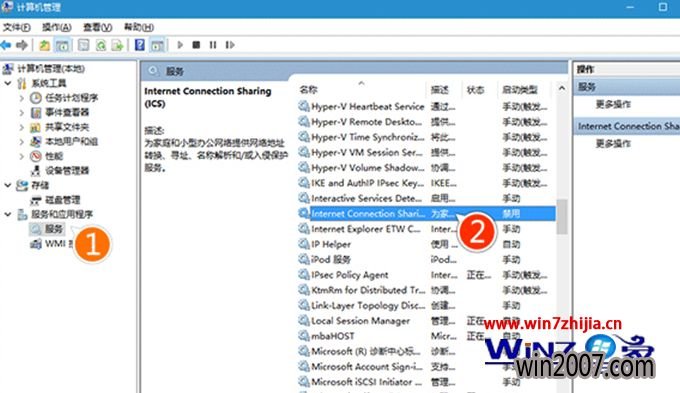Expand the 事件查看器 node
Image resolution: width=680 pixels, height=393 pixels.
click(x=22, y=112)
